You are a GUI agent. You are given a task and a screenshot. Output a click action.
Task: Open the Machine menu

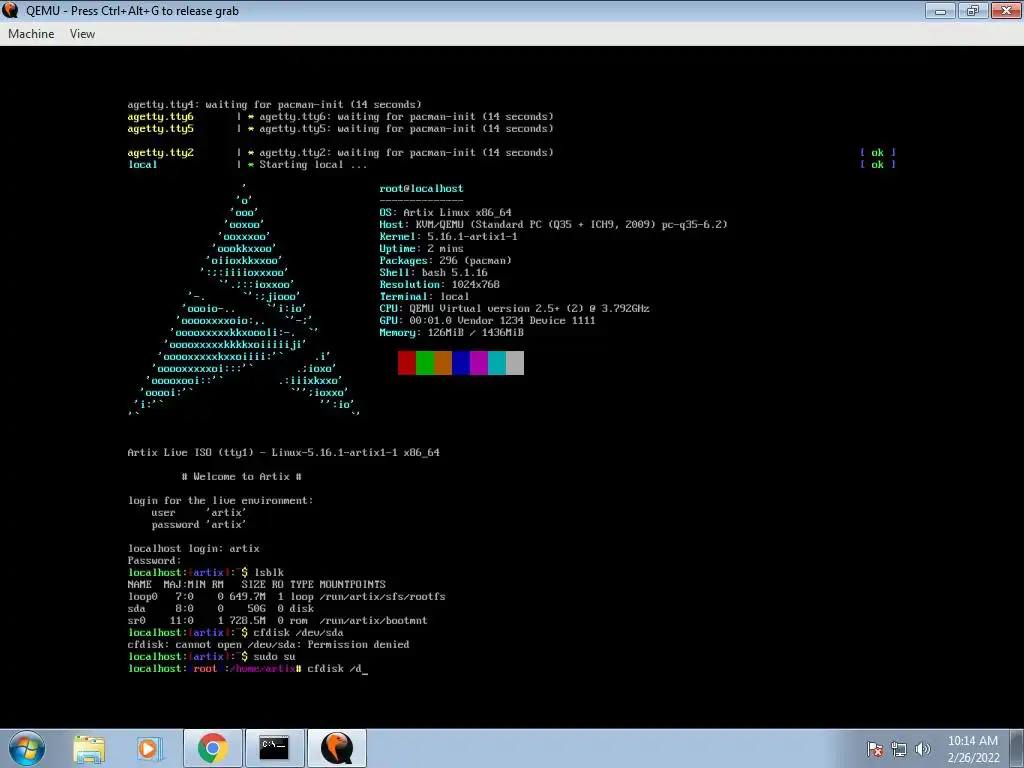tap(31, 34)
